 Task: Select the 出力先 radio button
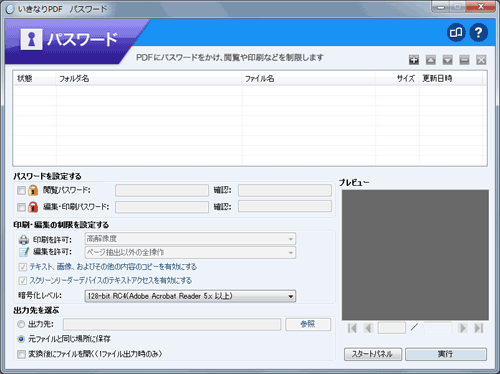(21, 324)
